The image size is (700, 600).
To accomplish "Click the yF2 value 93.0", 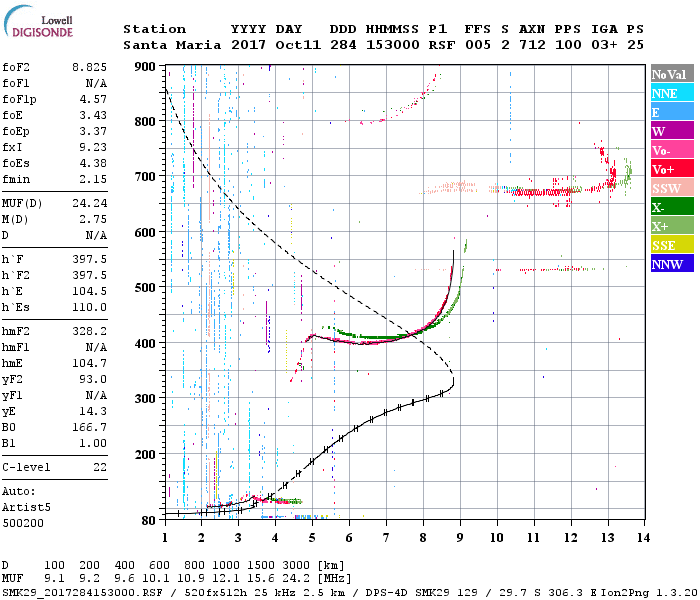I will 93,379.
